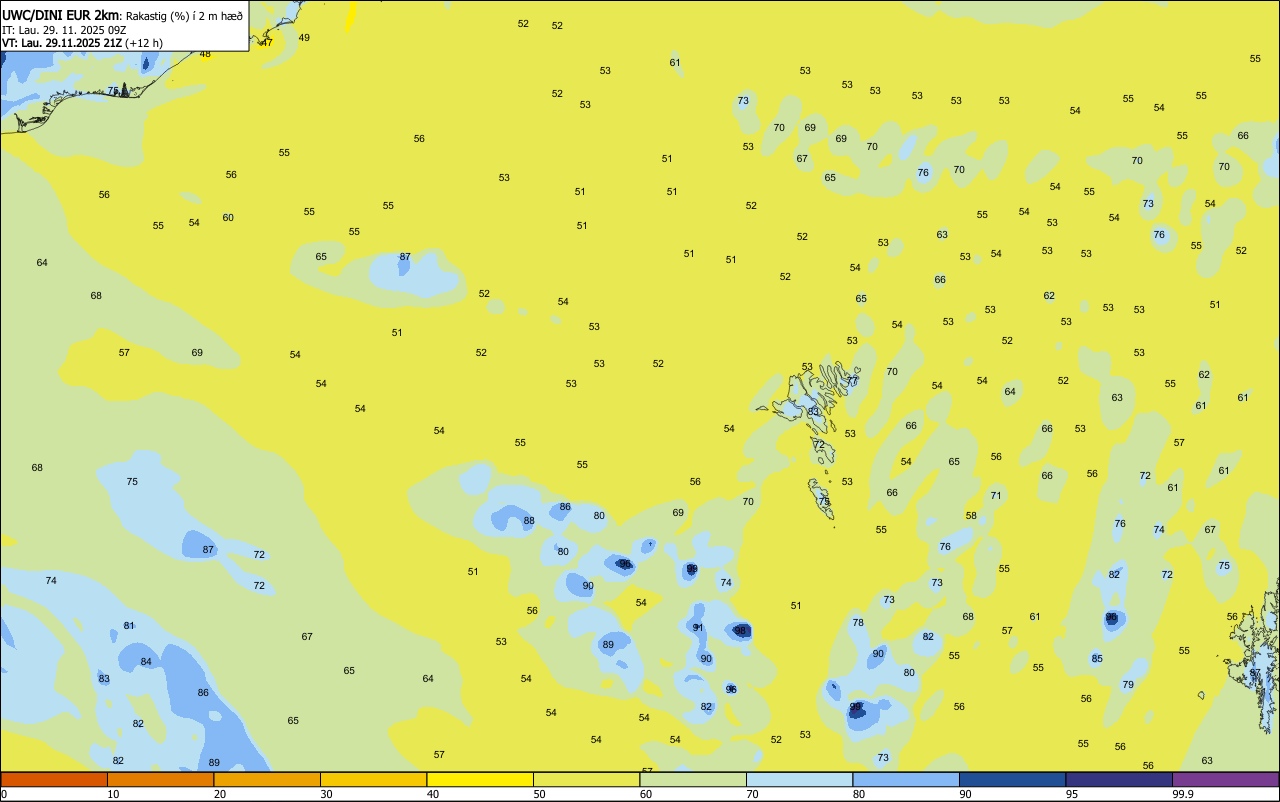1280x802 pixels.
Task: Click the legend tick label '99.9'
Action: (1182, 794)
